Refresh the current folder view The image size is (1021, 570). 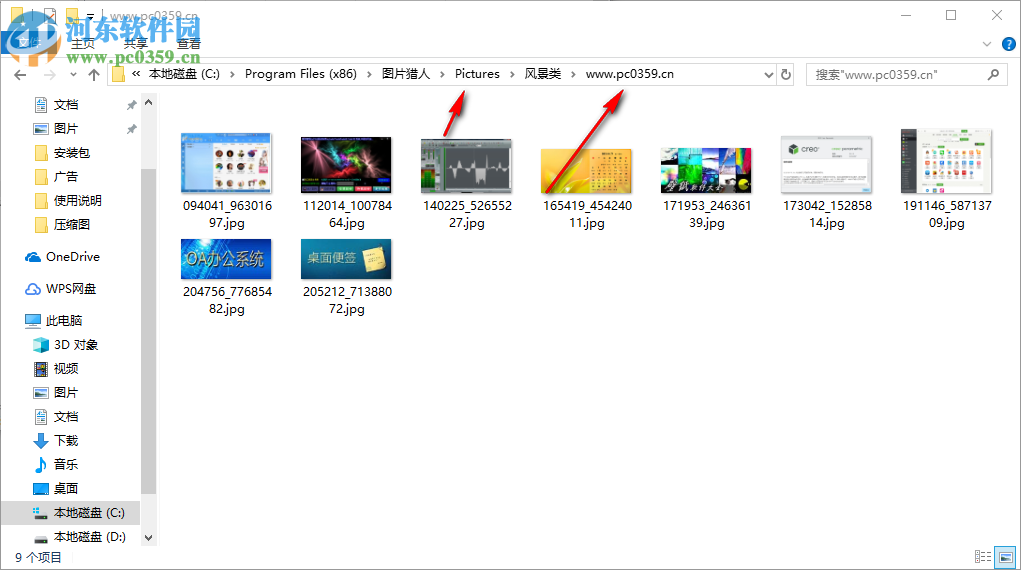click(x=786, y=74)
